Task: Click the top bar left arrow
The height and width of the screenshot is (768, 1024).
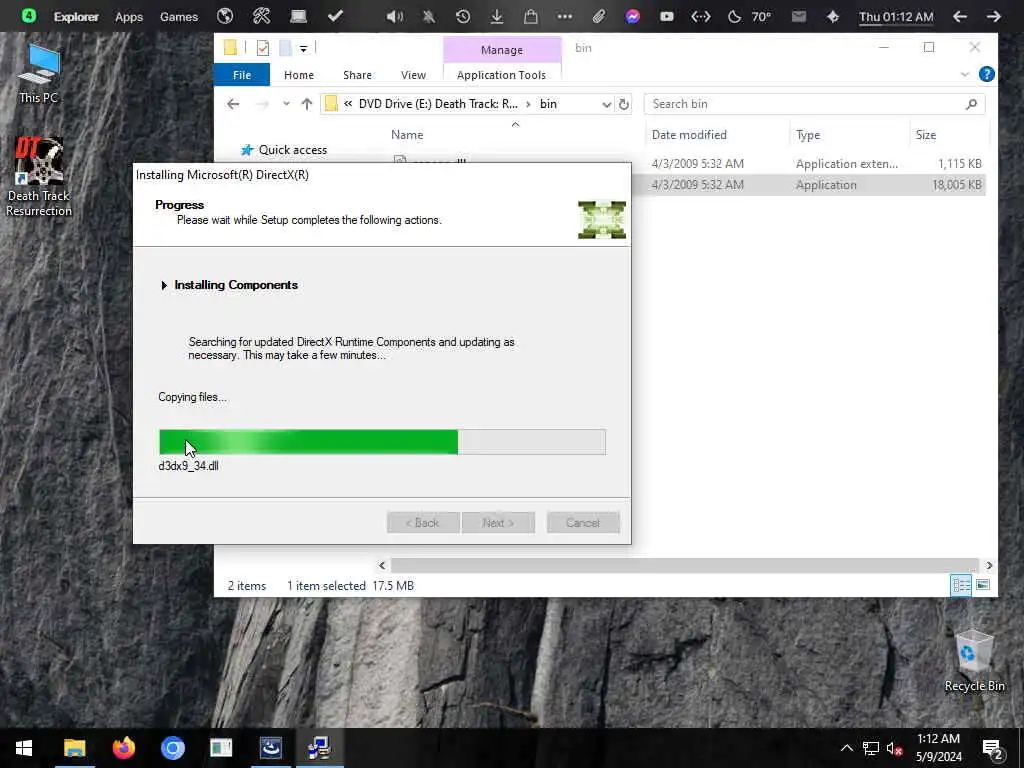Action: (x=959, y=16)
